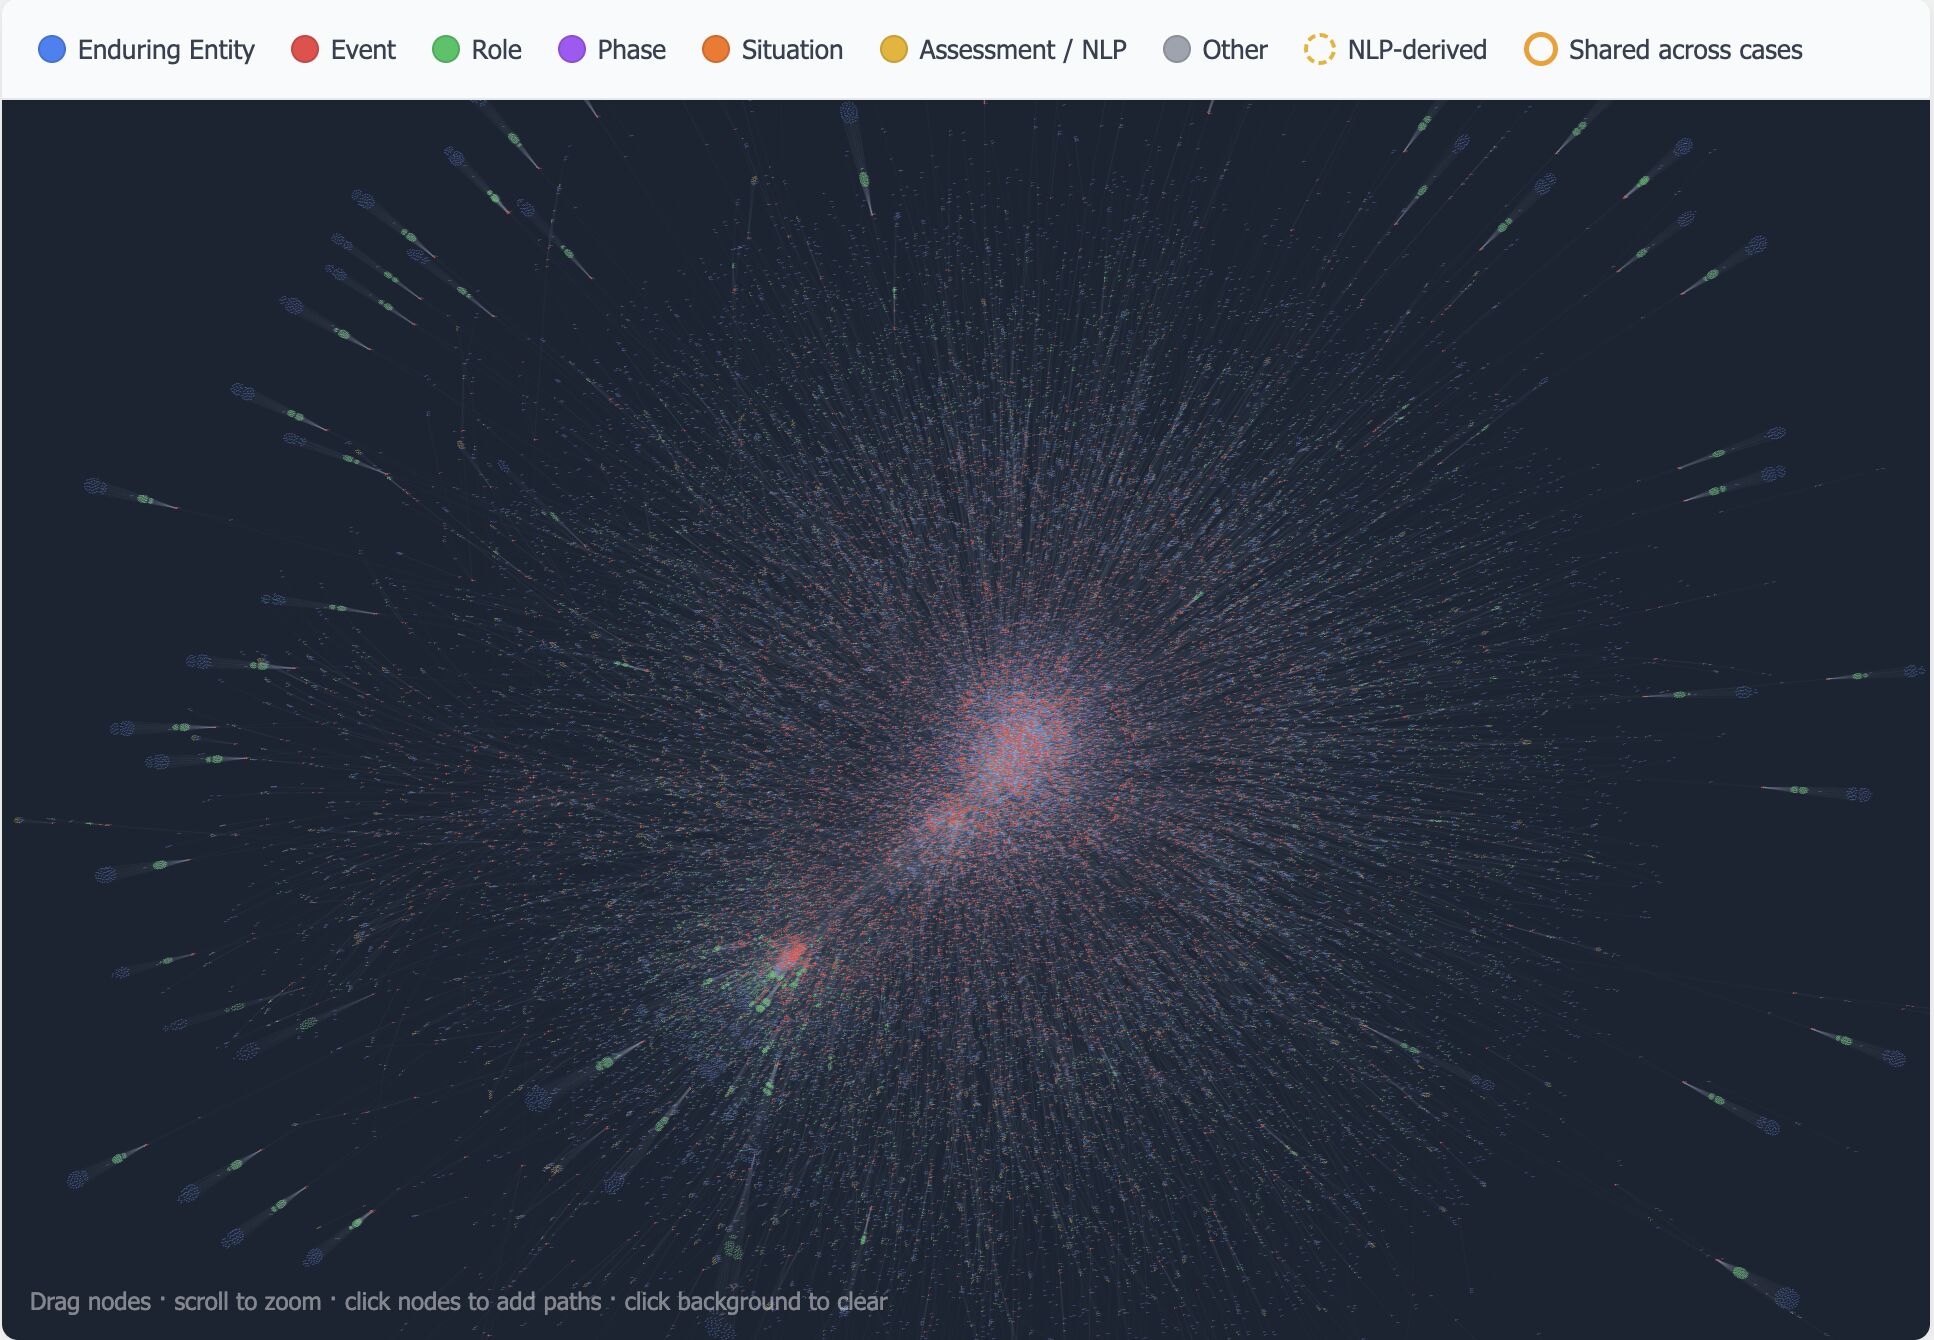Screen dimensions: 1934x1340
Task: Select the "Shared across cases" legend label
Action: pos(1686,50)
